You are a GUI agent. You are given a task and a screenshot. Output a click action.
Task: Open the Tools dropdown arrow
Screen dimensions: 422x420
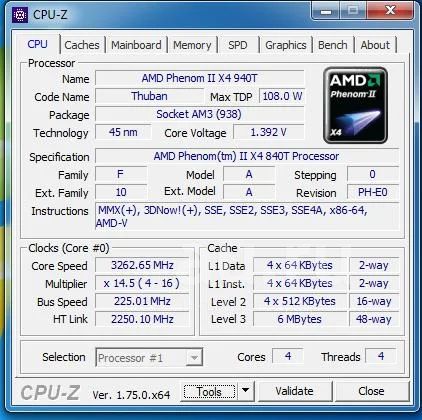tap(246, 391)
